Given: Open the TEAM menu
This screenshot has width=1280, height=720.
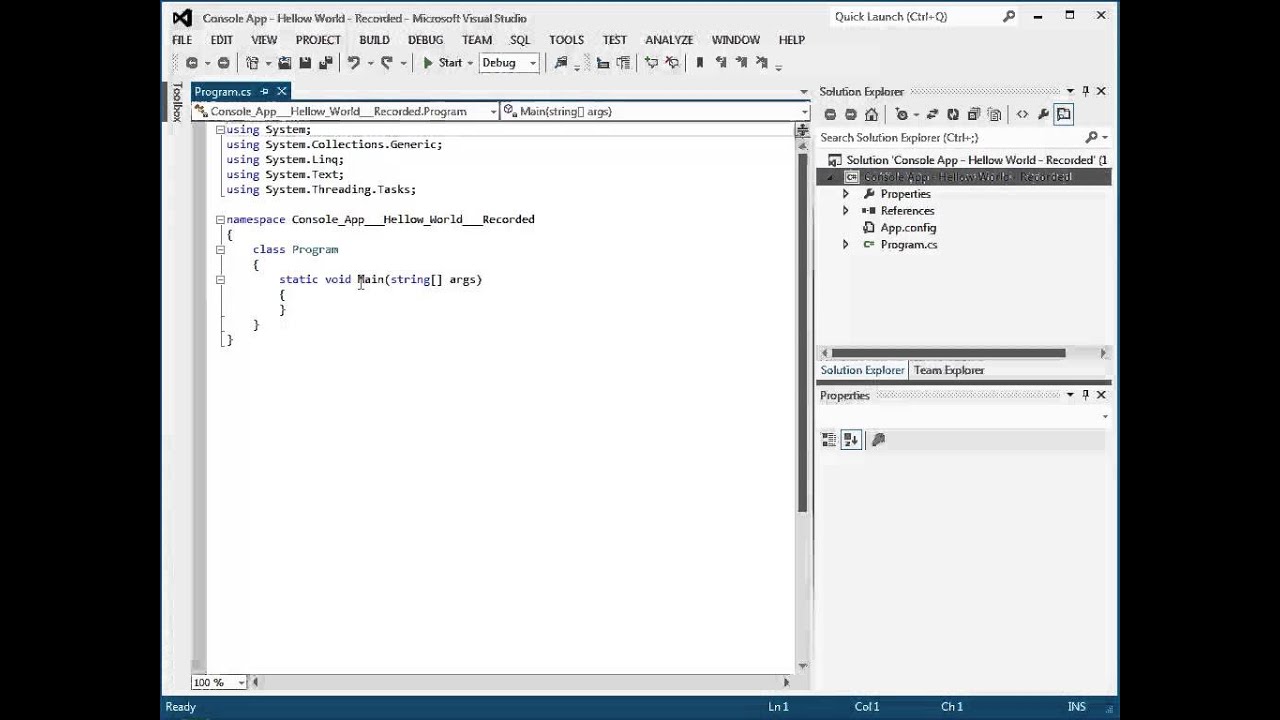Looking at the screenshot, I should pyautogui.click(x=477, y=40).
